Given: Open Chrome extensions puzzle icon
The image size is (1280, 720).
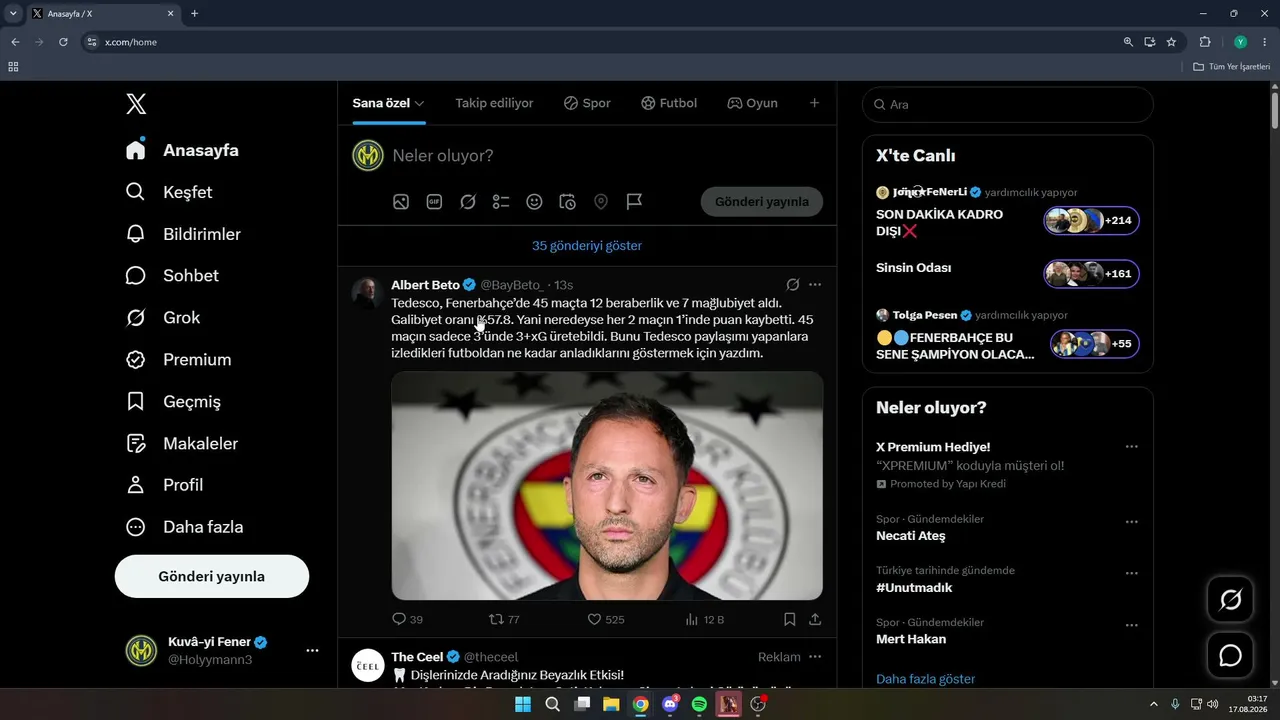Looking at the screenshot, I should (1205, 42).
